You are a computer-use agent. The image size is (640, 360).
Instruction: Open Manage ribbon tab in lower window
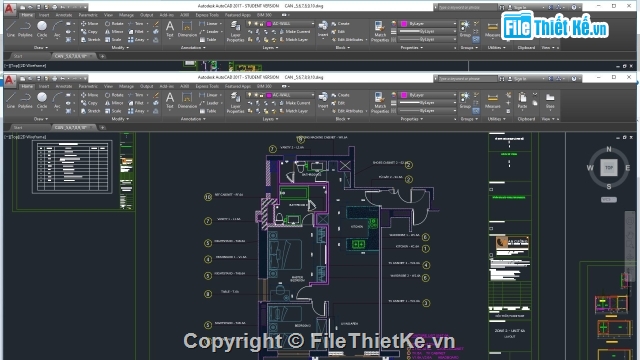126,86
